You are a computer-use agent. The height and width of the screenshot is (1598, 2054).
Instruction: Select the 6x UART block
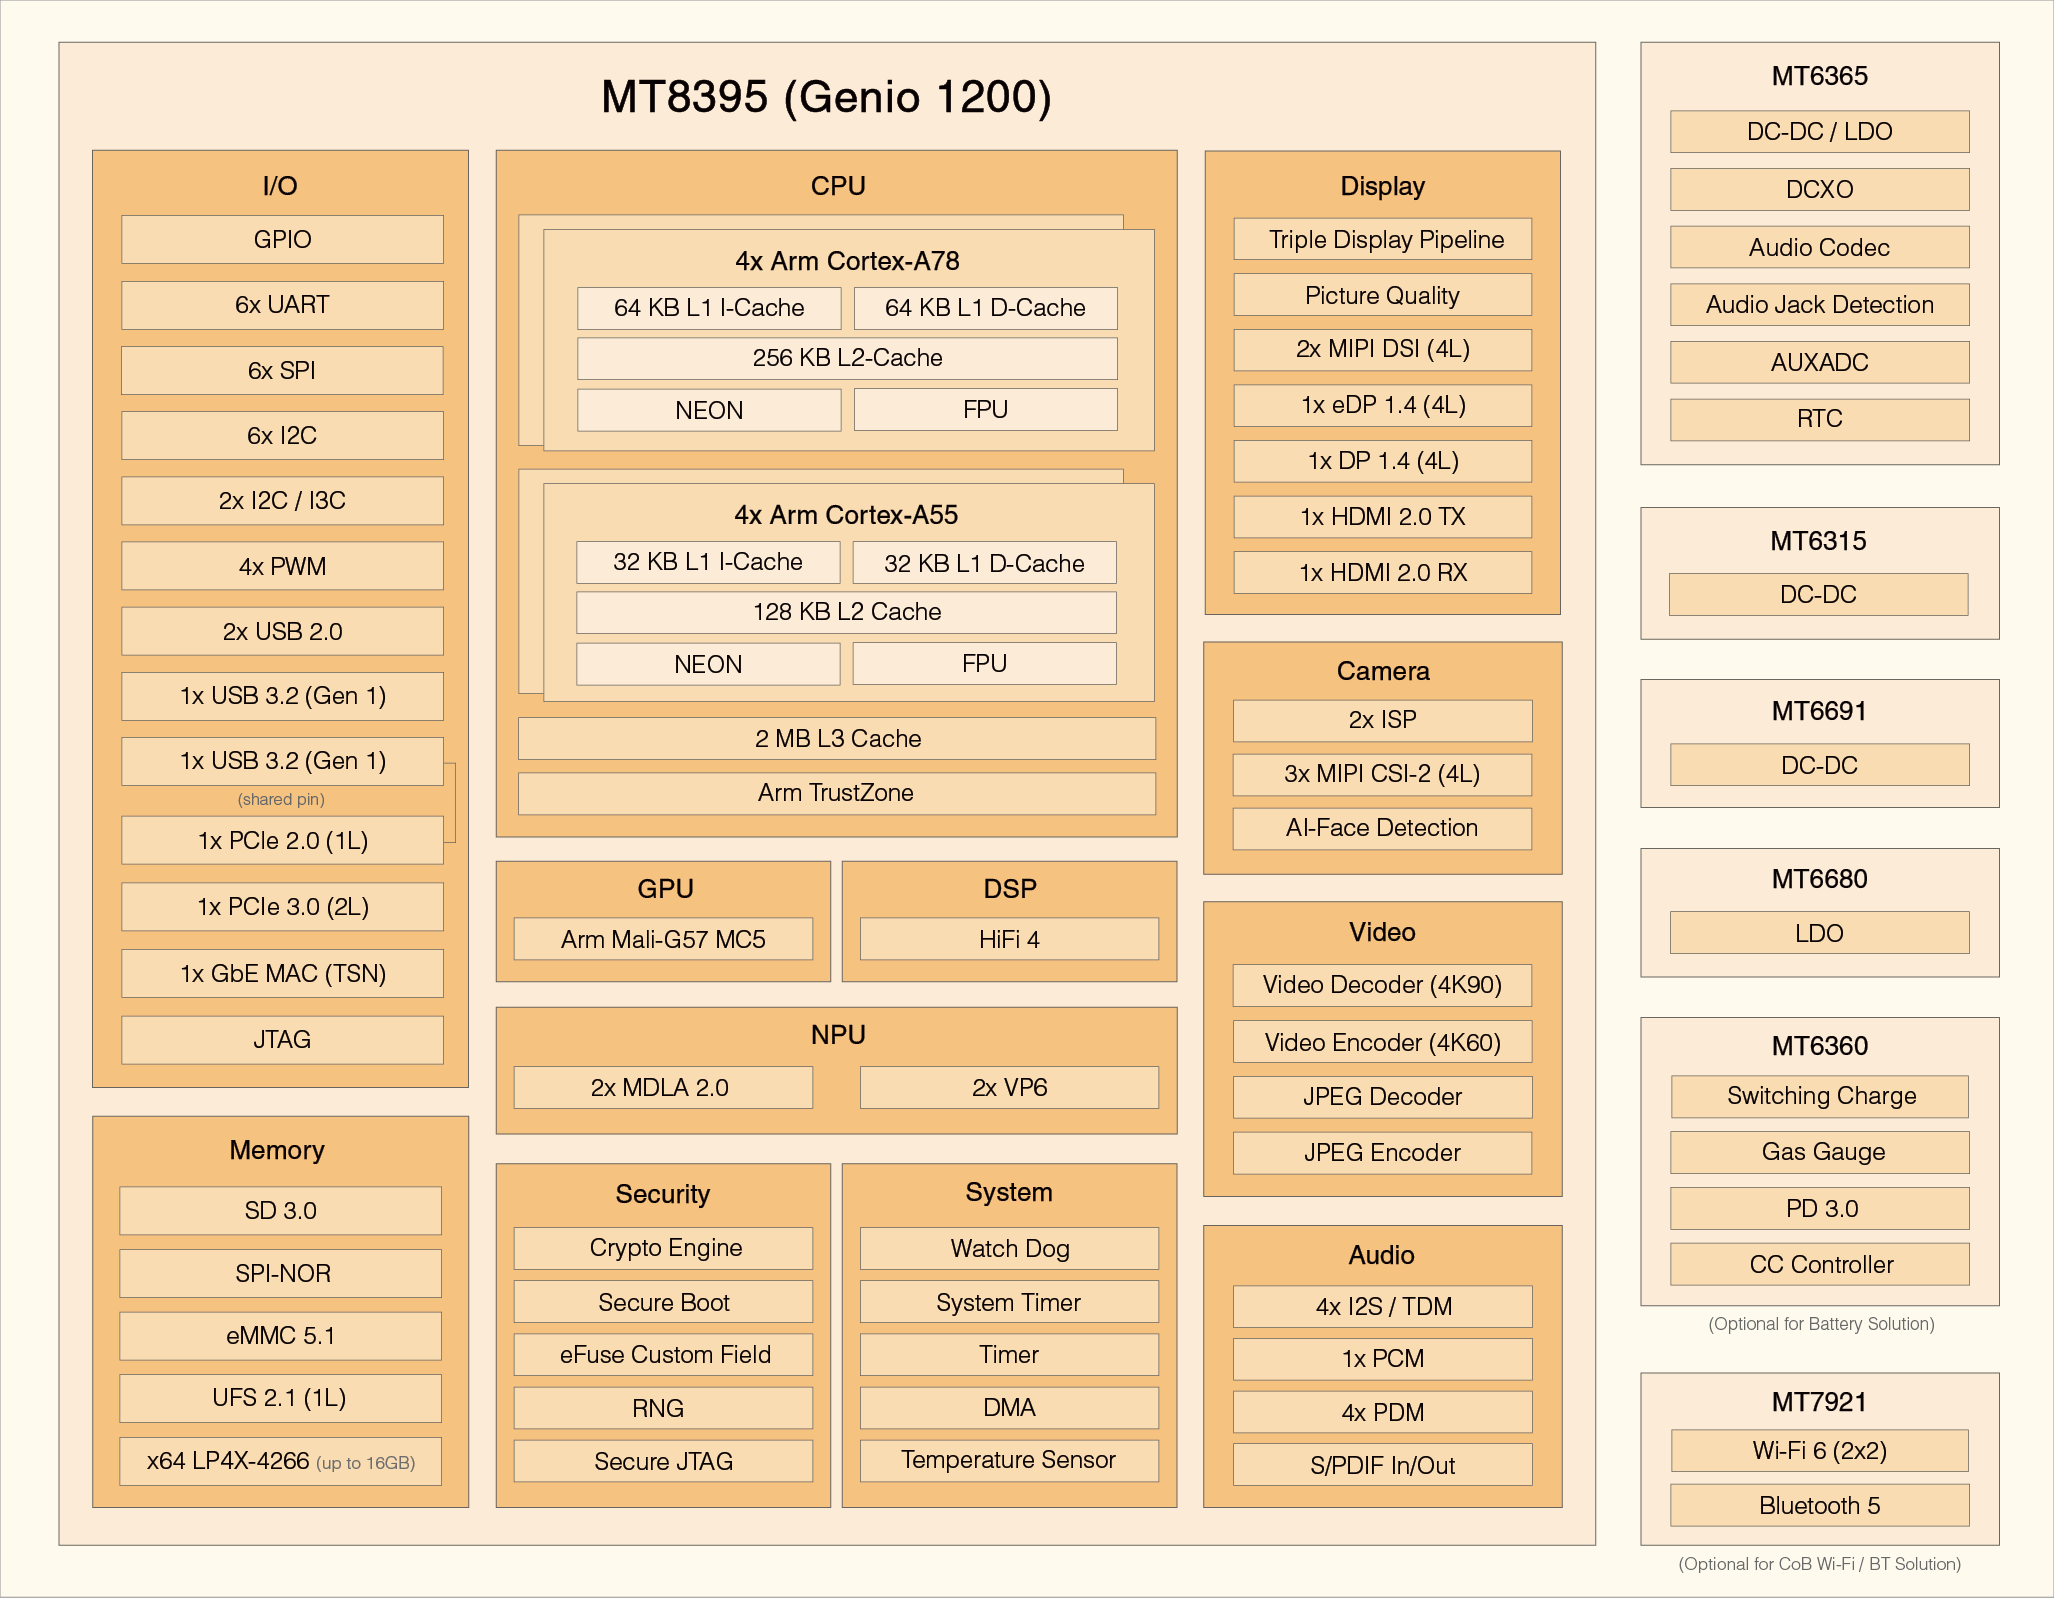282,305
